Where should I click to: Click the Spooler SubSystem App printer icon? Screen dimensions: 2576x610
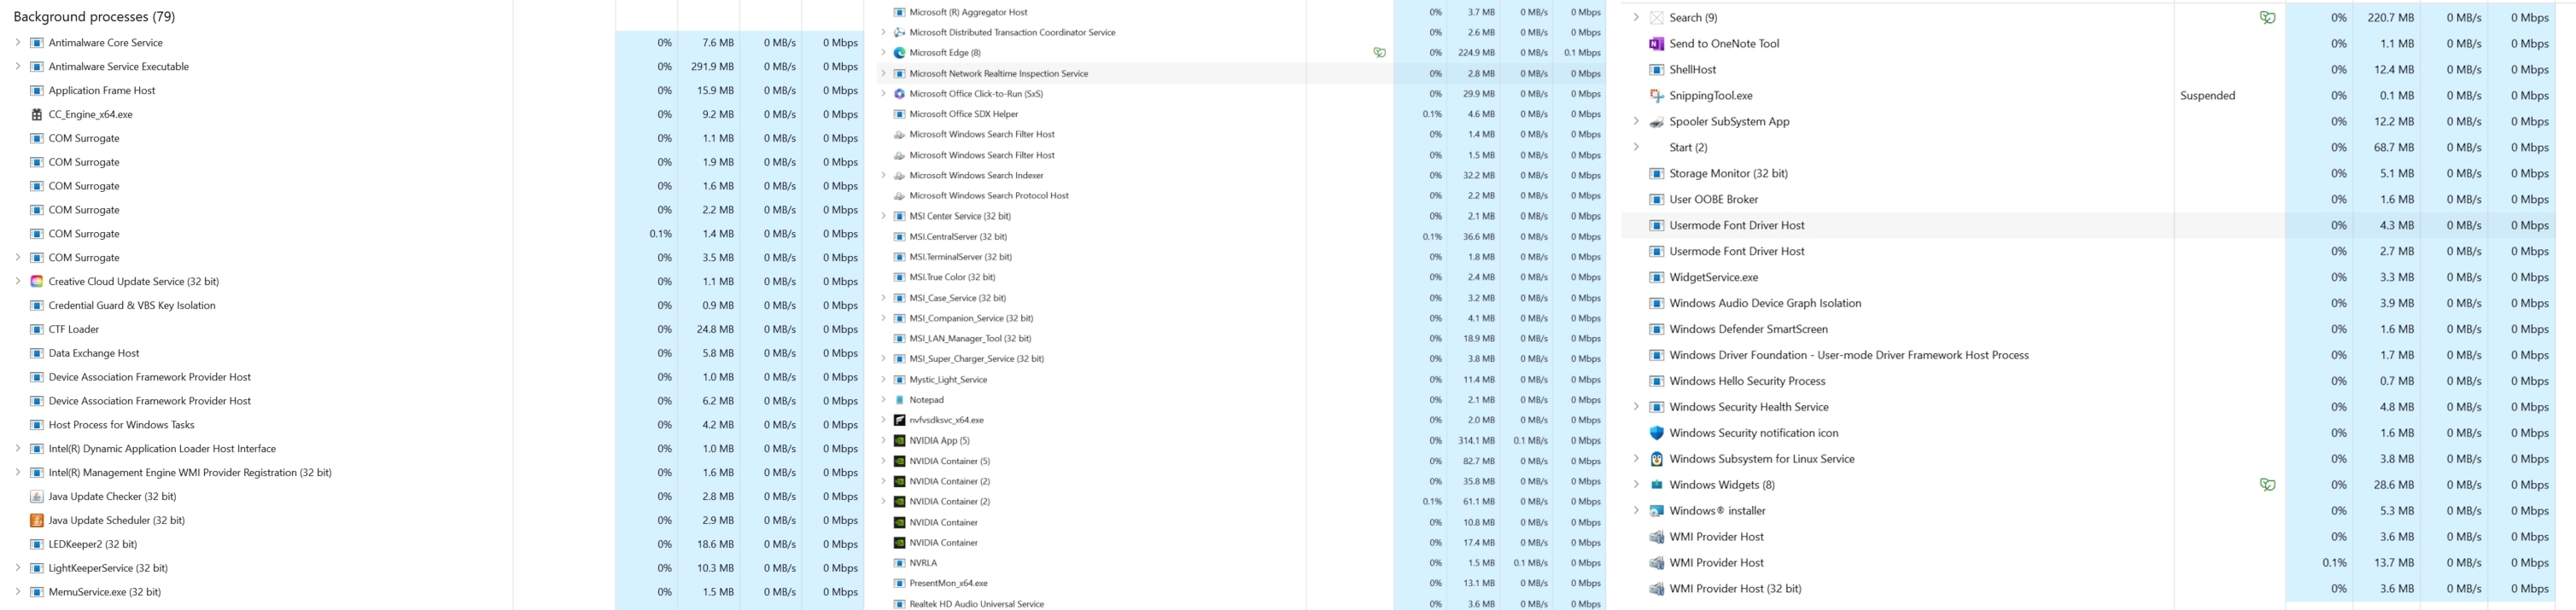tap(1656, 121)
